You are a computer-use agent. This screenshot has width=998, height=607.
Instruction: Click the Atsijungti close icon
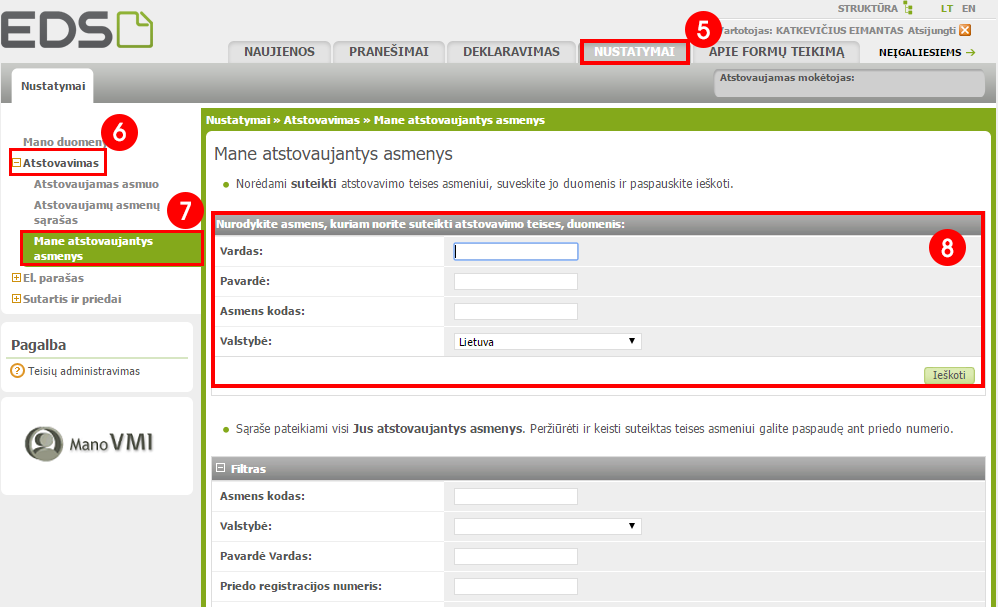[965, 31]
